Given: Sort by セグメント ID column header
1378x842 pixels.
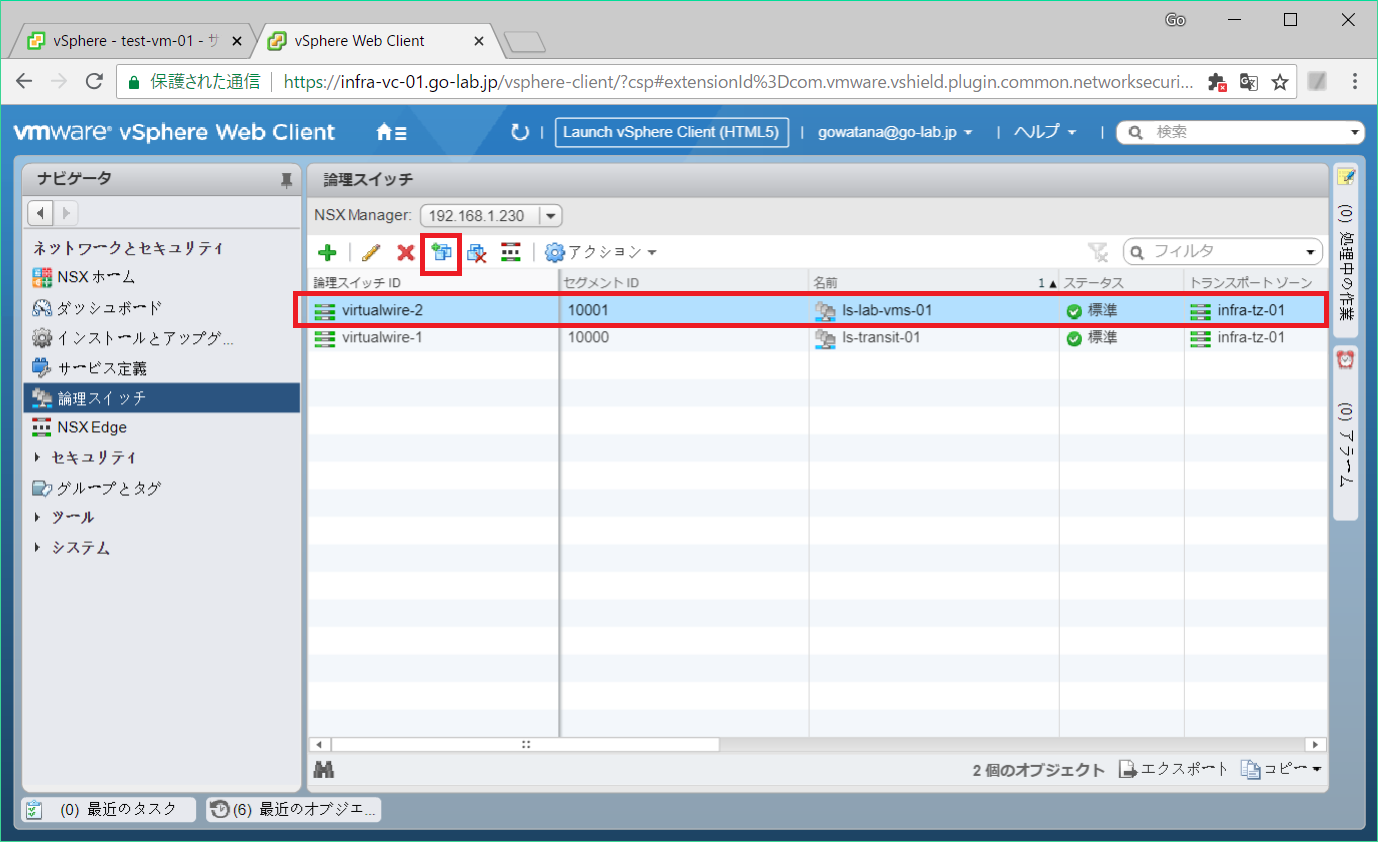Looking at the screenshot, I should click(x=684, y=283).
